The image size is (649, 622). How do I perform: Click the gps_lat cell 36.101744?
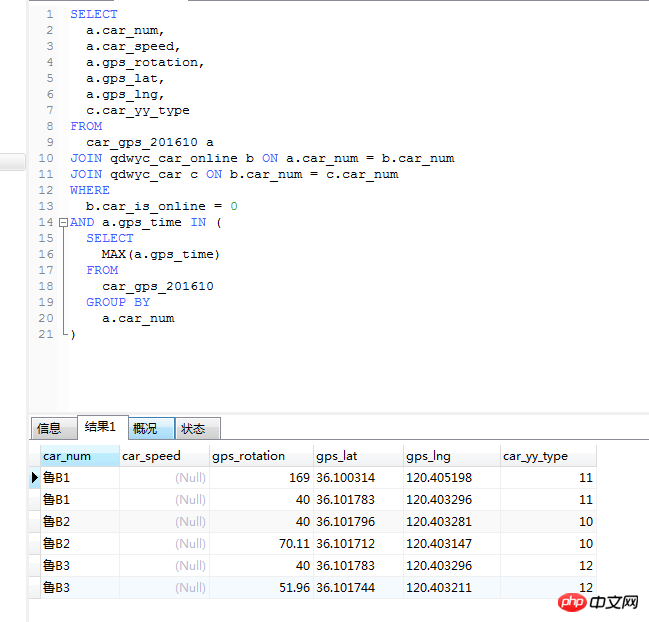(x=358, y=587)
